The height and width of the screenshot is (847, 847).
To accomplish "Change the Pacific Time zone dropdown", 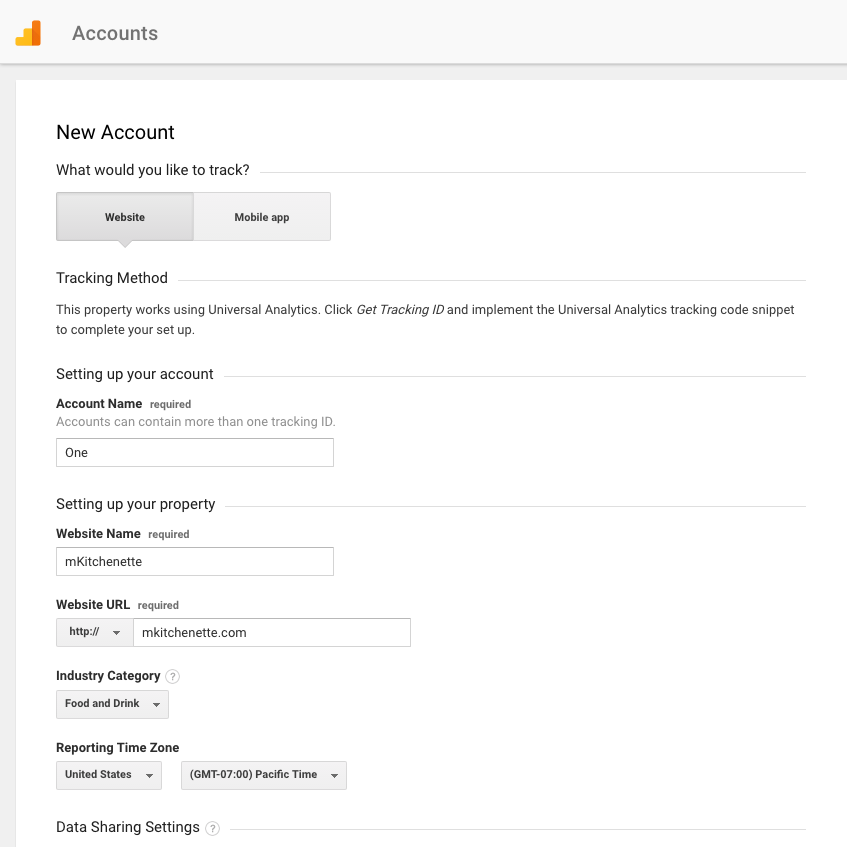I will coord(263,775).
